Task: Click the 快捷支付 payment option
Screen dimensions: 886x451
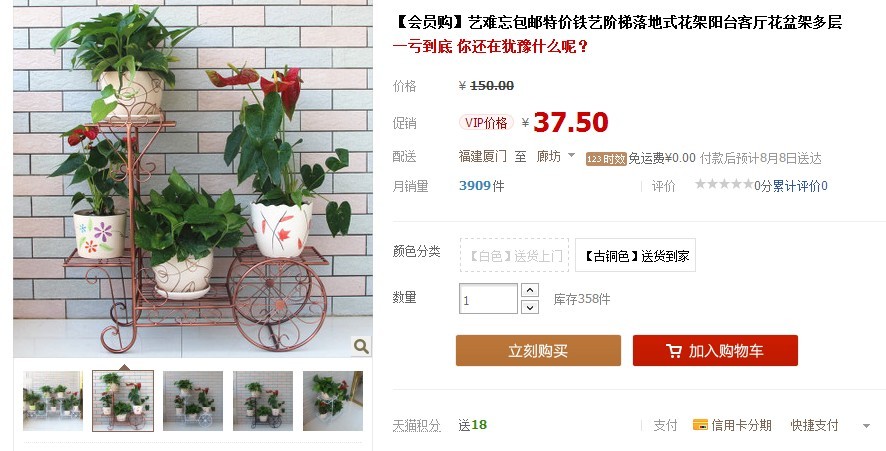Action: click(814, 425)
